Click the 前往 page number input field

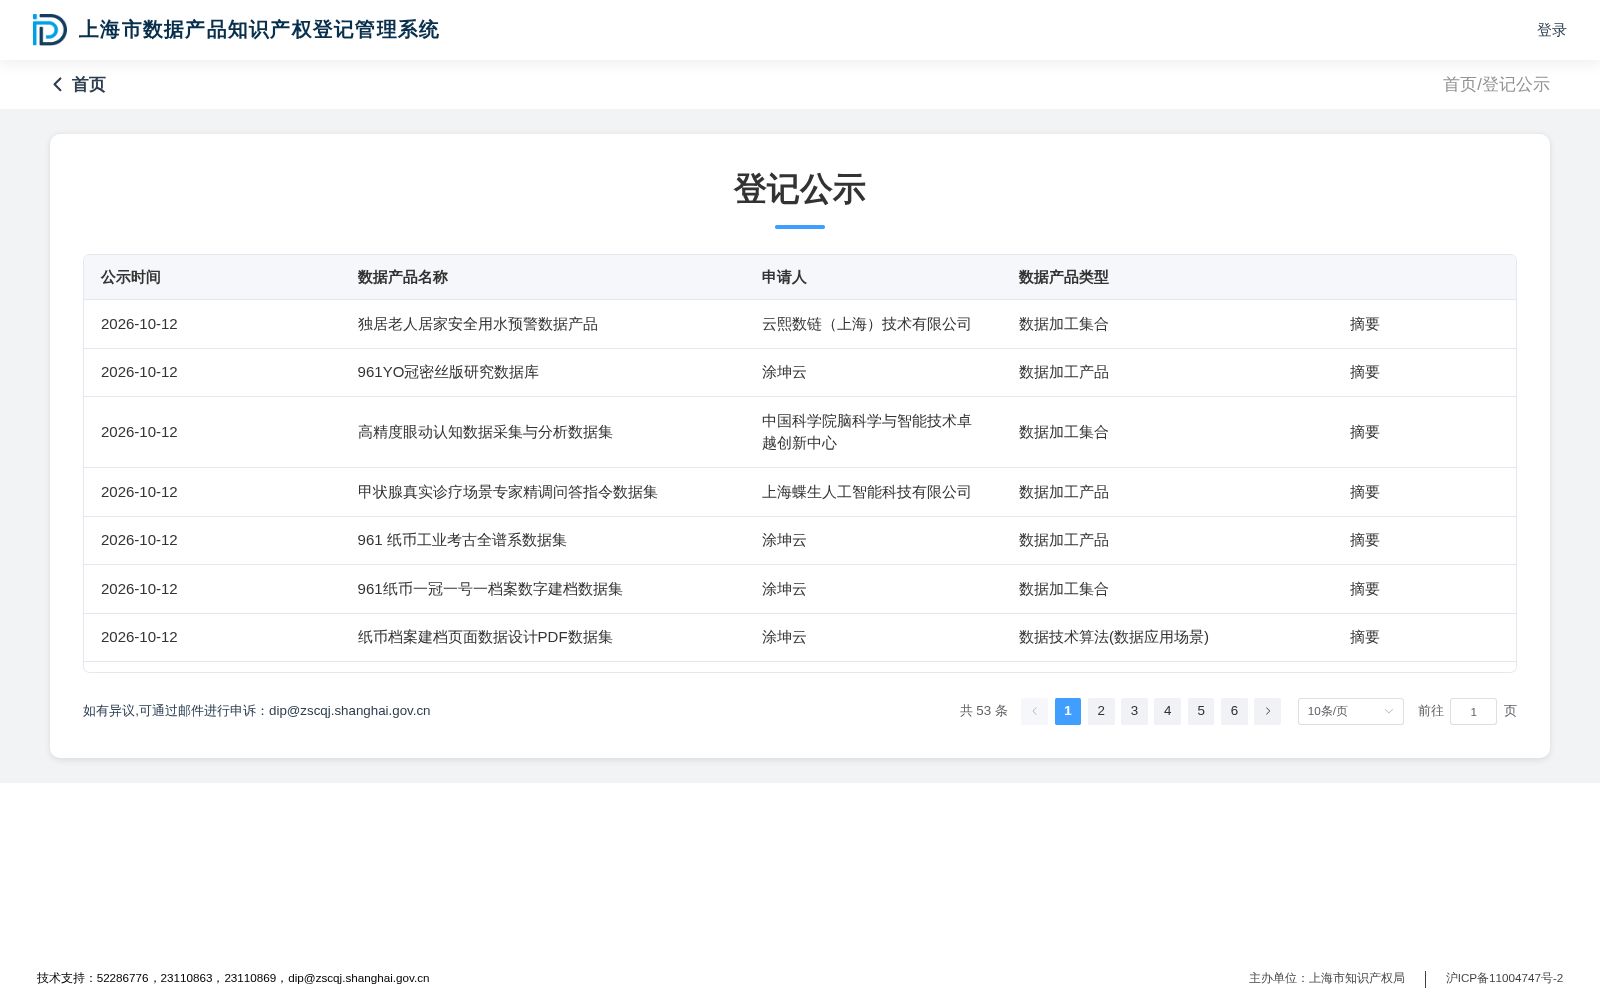tap(1473, 711)
